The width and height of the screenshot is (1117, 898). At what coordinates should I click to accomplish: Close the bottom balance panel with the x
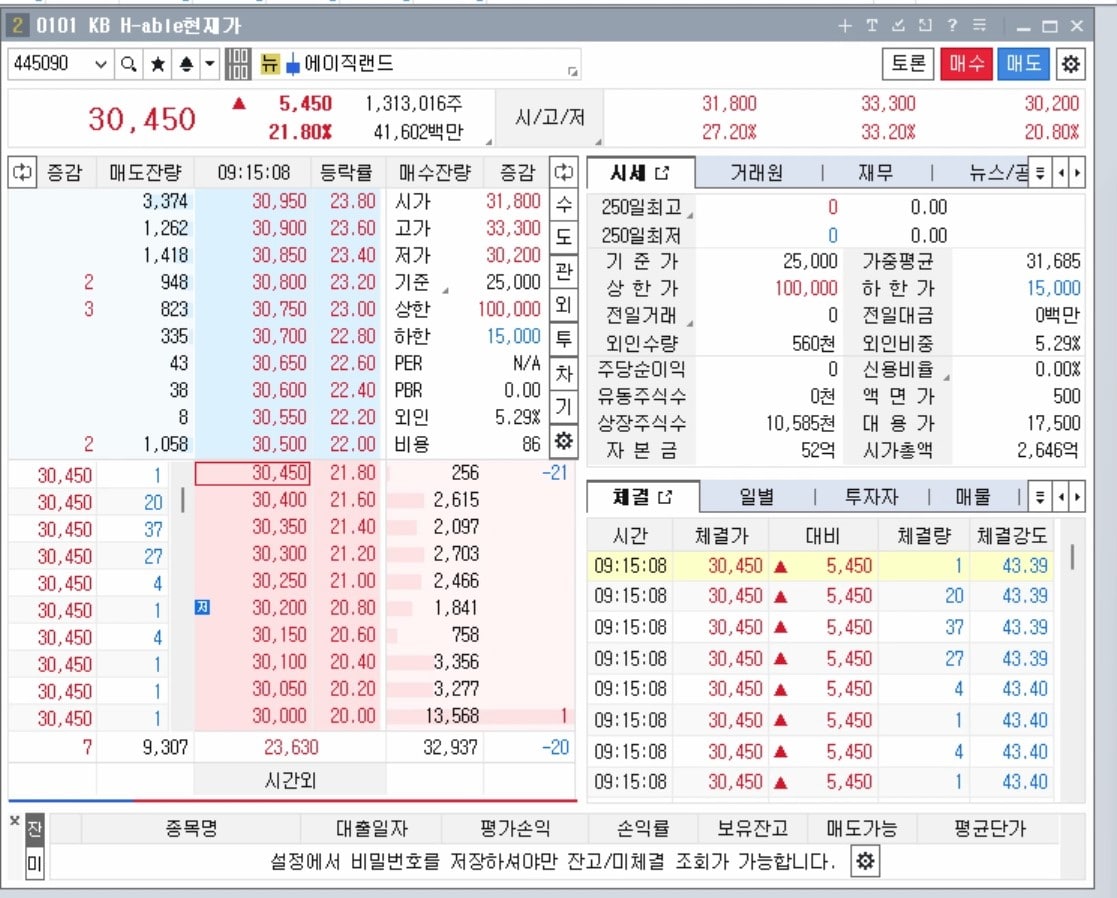click(14, 820)
